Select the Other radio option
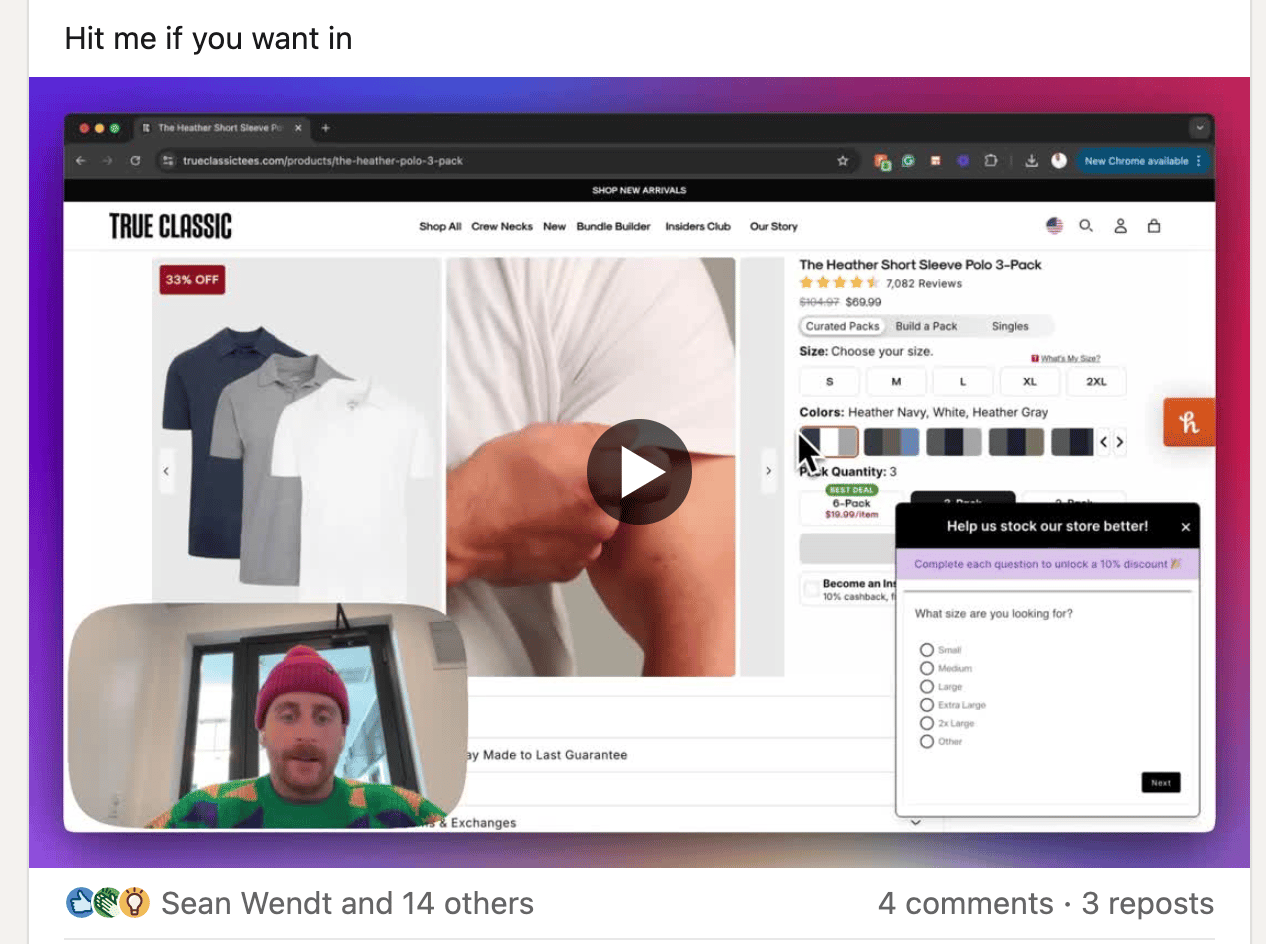The height and width of the screenshot is (944, 1266). 927,741
